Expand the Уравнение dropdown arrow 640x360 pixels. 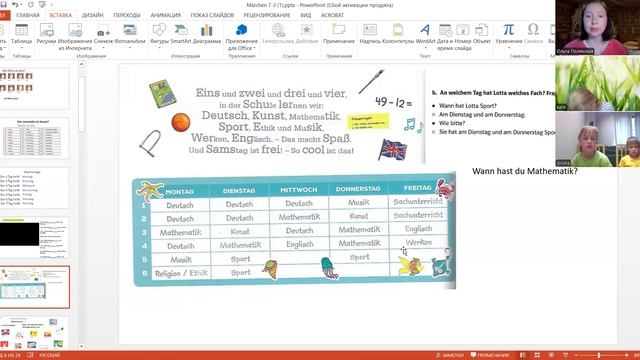pyautogui.click(x=509, y=48)
